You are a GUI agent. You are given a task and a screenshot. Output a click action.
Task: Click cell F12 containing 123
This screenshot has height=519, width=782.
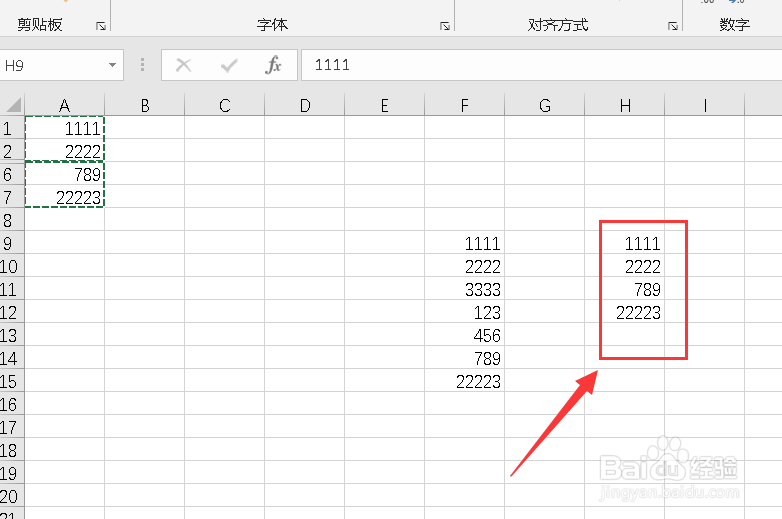(464, 312)
